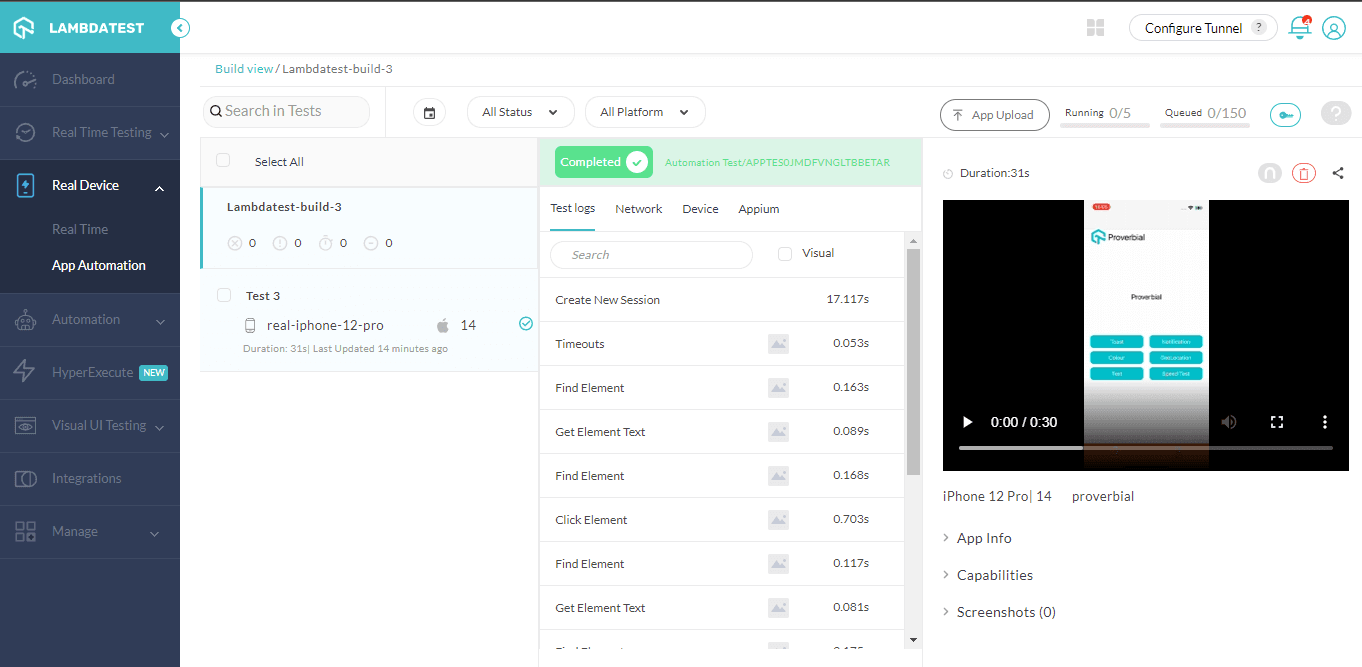Screen dimensions: 1362x667
Task: Open the All Platform dropdown
Action: (x=645, y=112)
